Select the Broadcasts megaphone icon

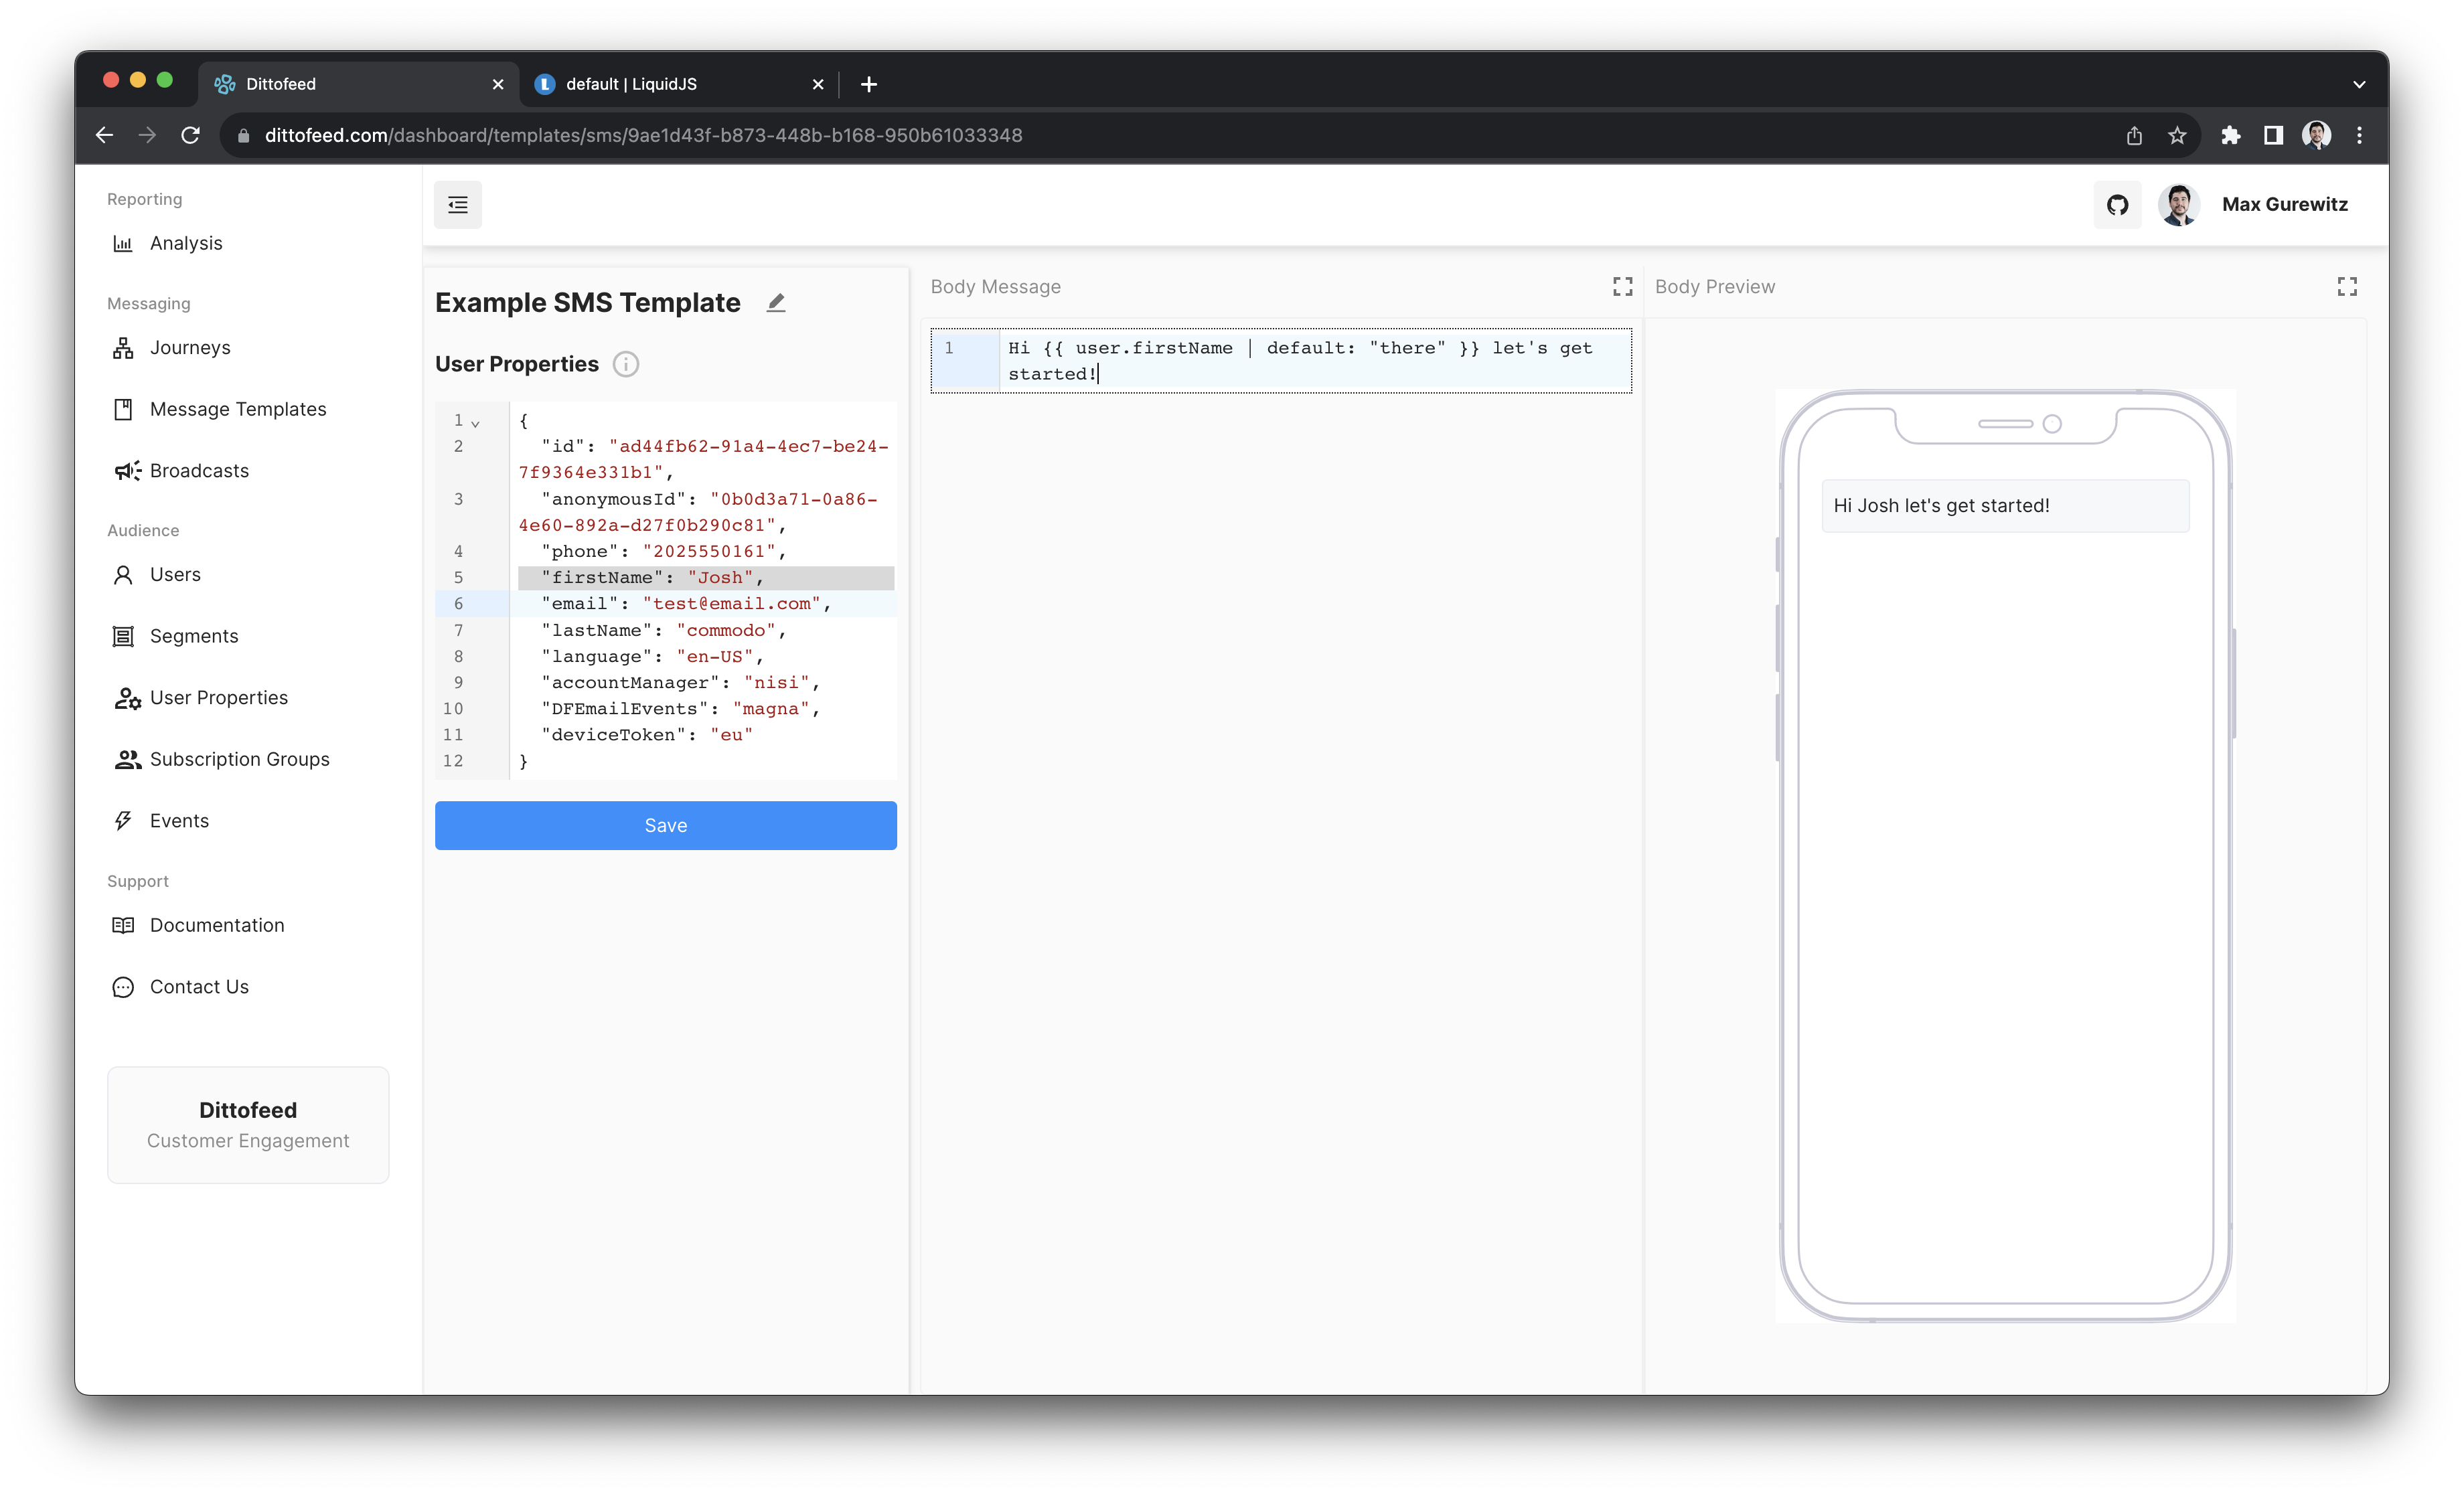[x=126, y=470]
